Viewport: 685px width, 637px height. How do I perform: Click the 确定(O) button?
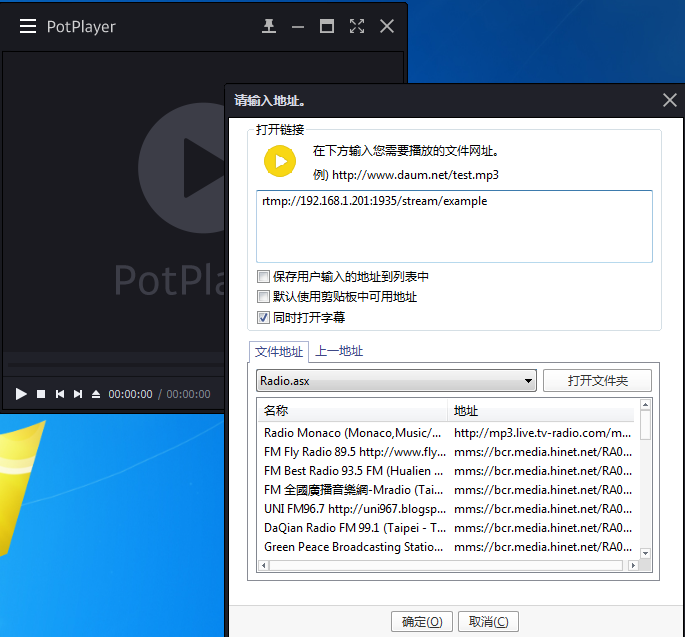click(422, 621)
